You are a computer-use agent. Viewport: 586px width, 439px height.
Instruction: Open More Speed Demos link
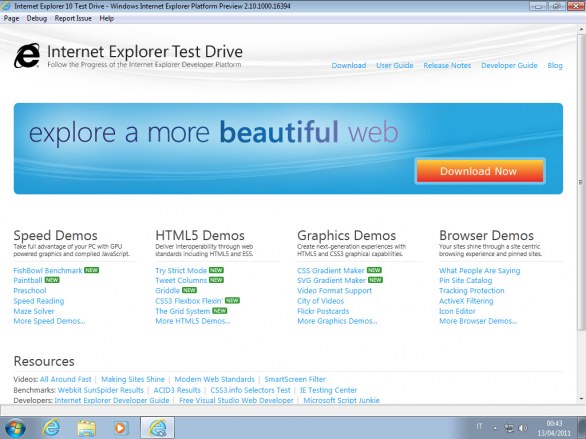(49, 321)
